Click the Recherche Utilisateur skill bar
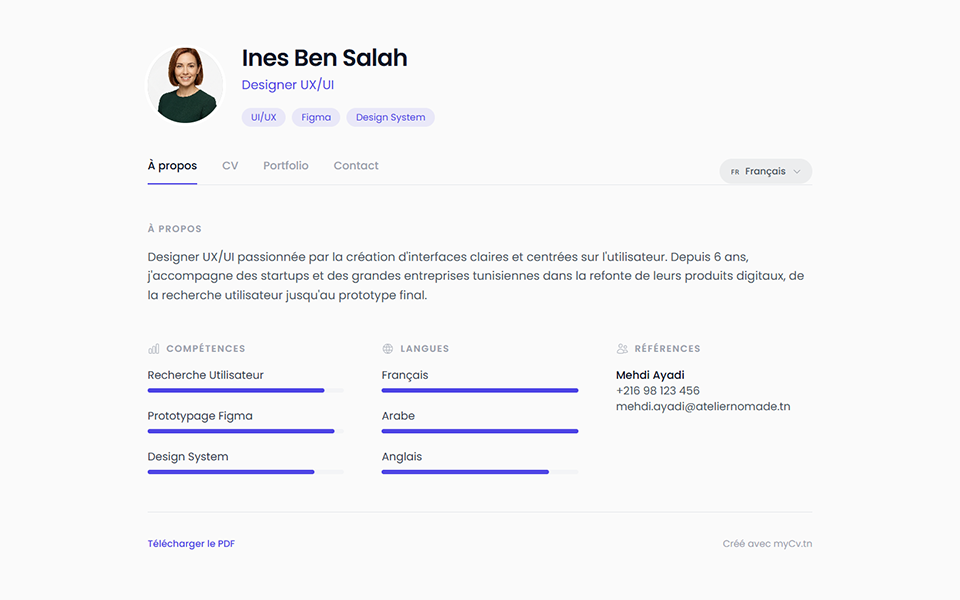 click(x=246, y=391)
